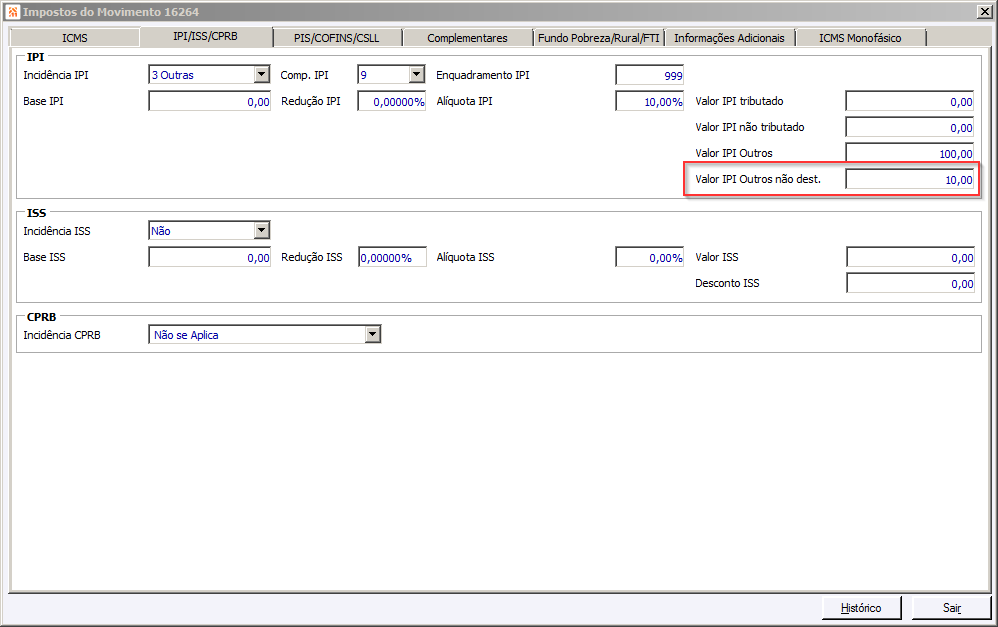The height and width of the screenshot is (627, 998).
Task: Click the Valor IPI Outros não dest. field
Action: point(910,179)
